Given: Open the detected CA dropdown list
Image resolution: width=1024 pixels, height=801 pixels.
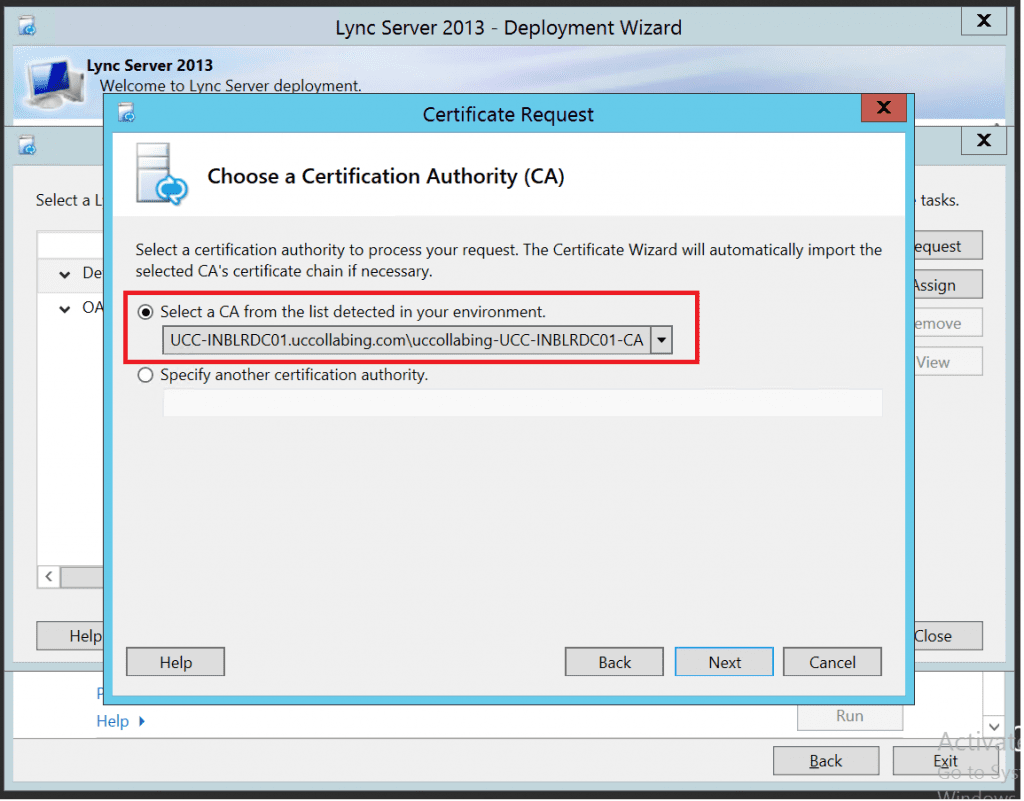Looking at the screenshot, I should (661, 340).
